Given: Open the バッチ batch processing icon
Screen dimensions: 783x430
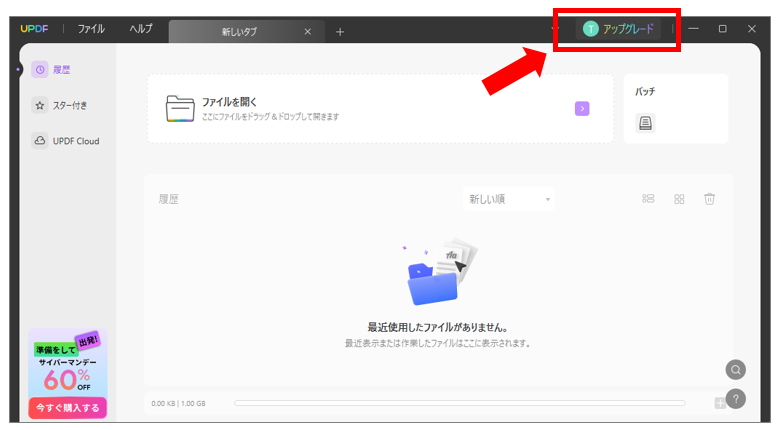Looking at the screenshot, I should pos(645,123).
